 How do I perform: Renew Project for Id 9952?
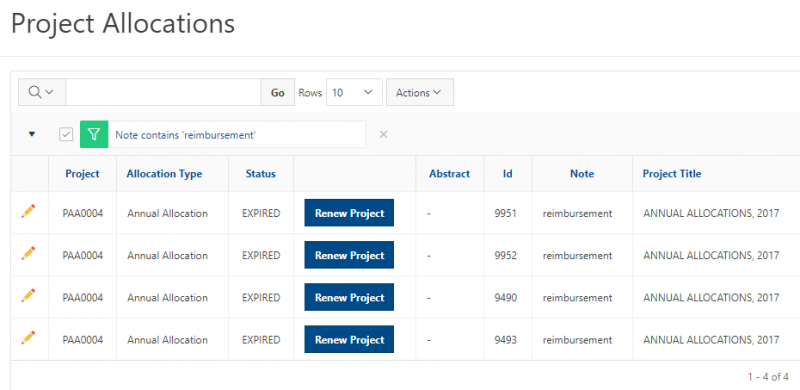click(349, 255)
